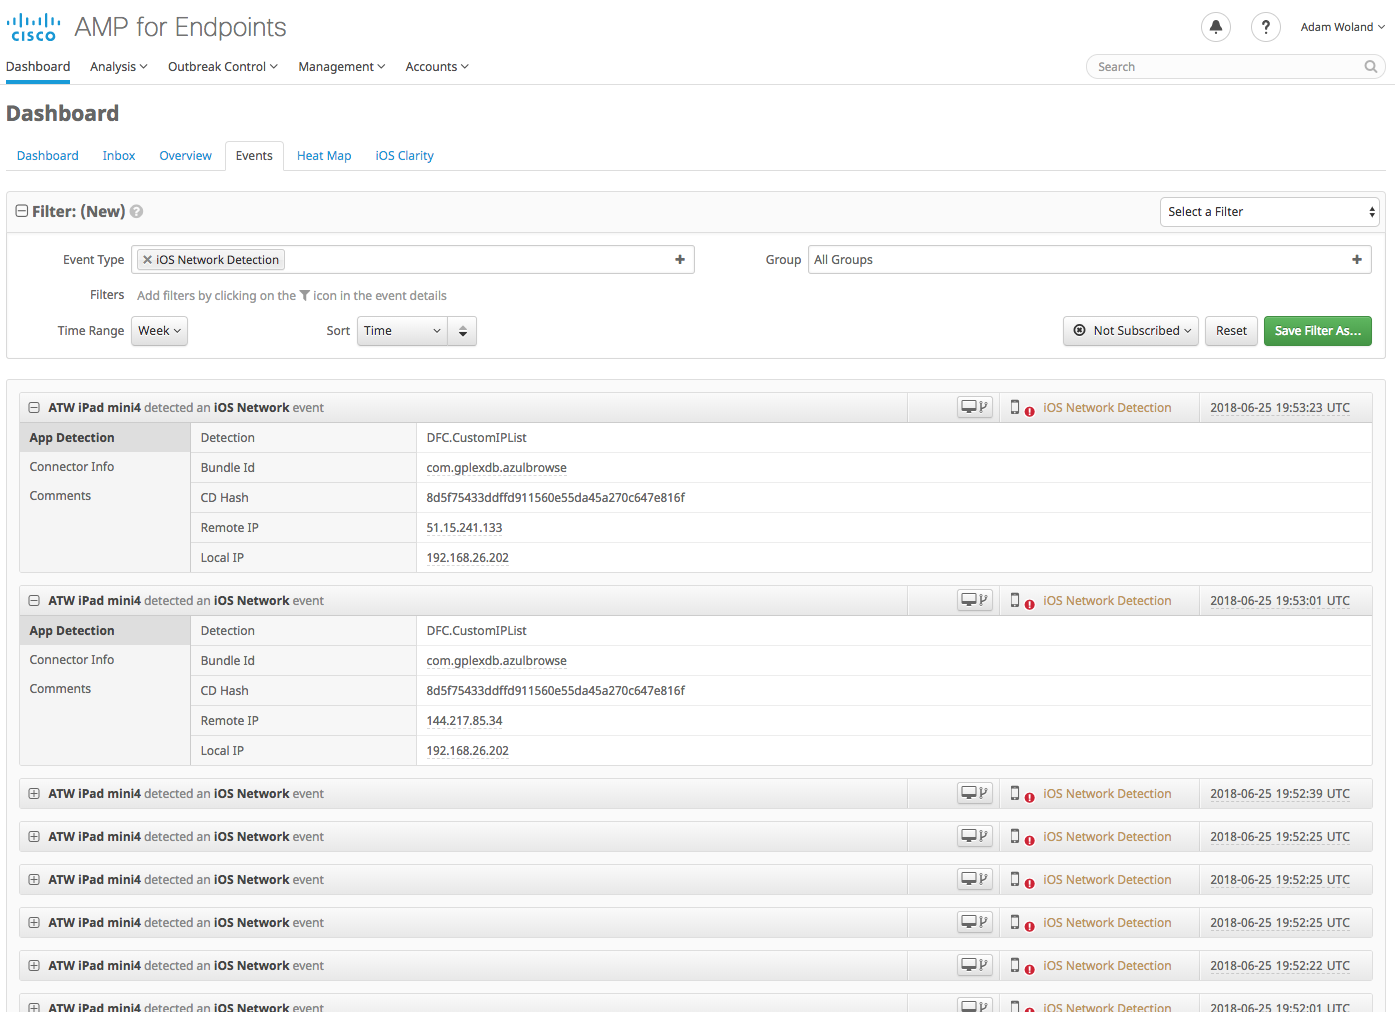
Task: Click the Remote IP 51.15.241.133 link
Action: click(464, 528)
